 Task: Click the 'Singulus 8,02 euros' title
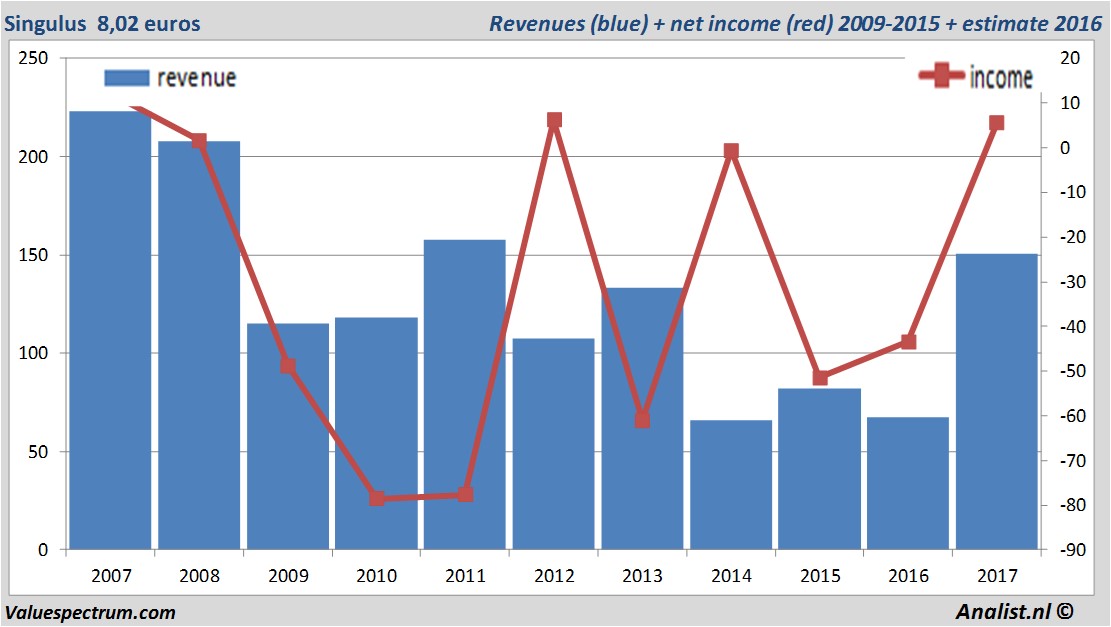click(103, 23)
